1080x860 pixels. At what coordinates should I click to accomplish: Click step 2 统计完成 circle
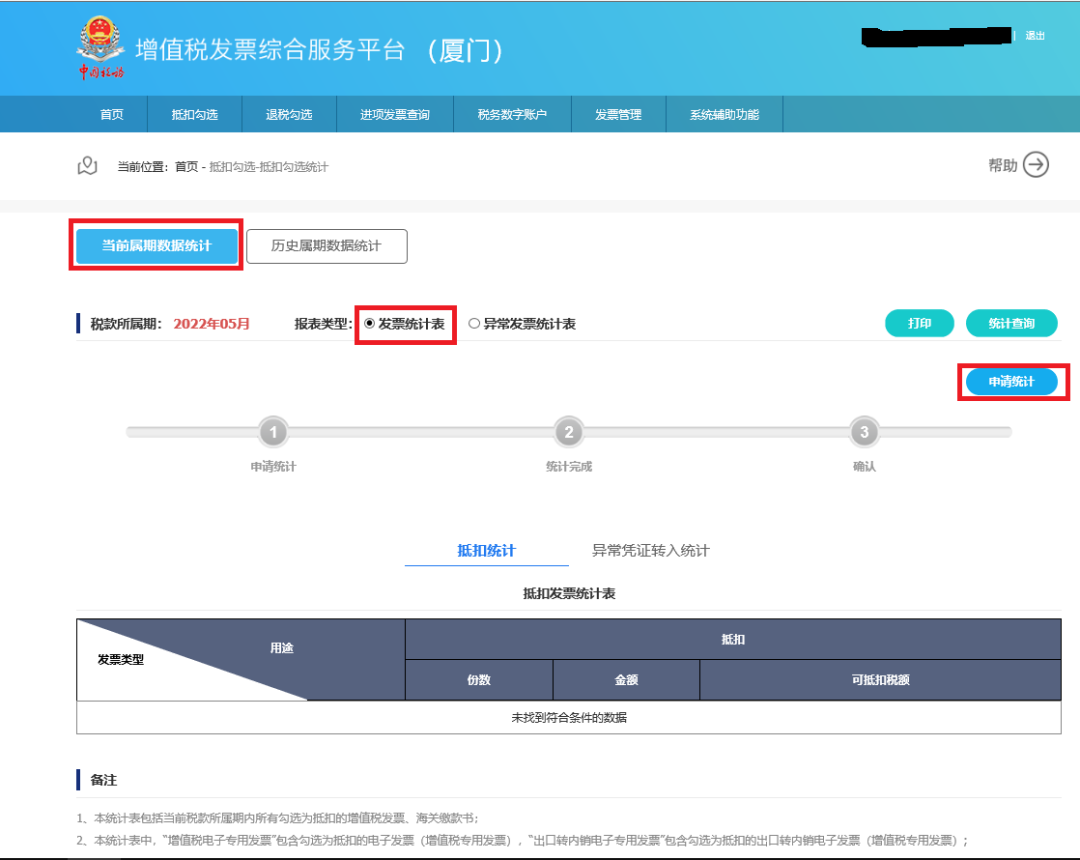coord(569,433)
